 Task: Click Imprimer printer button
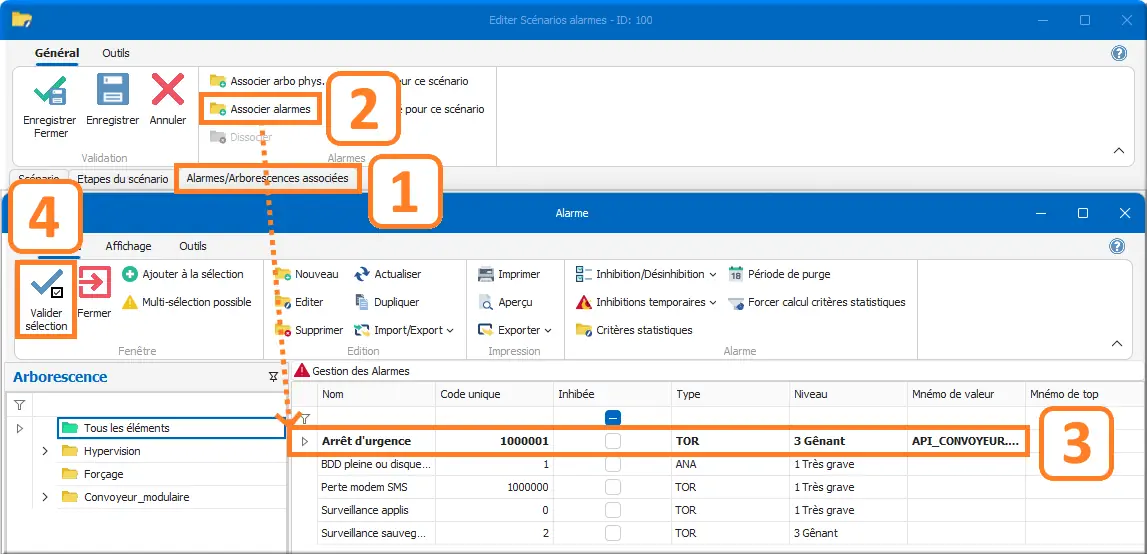[x=509, y=274]
